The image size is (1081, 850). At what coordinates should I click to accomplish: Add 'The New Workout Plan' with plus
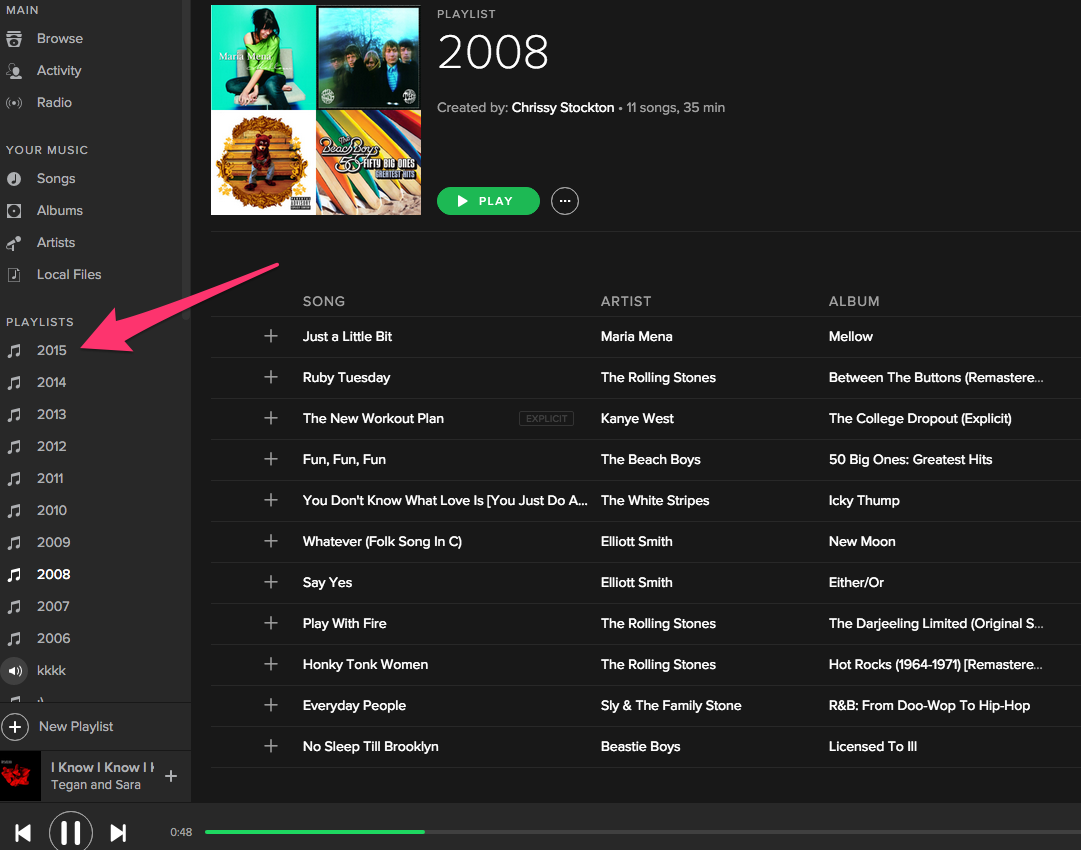[271, 418]
